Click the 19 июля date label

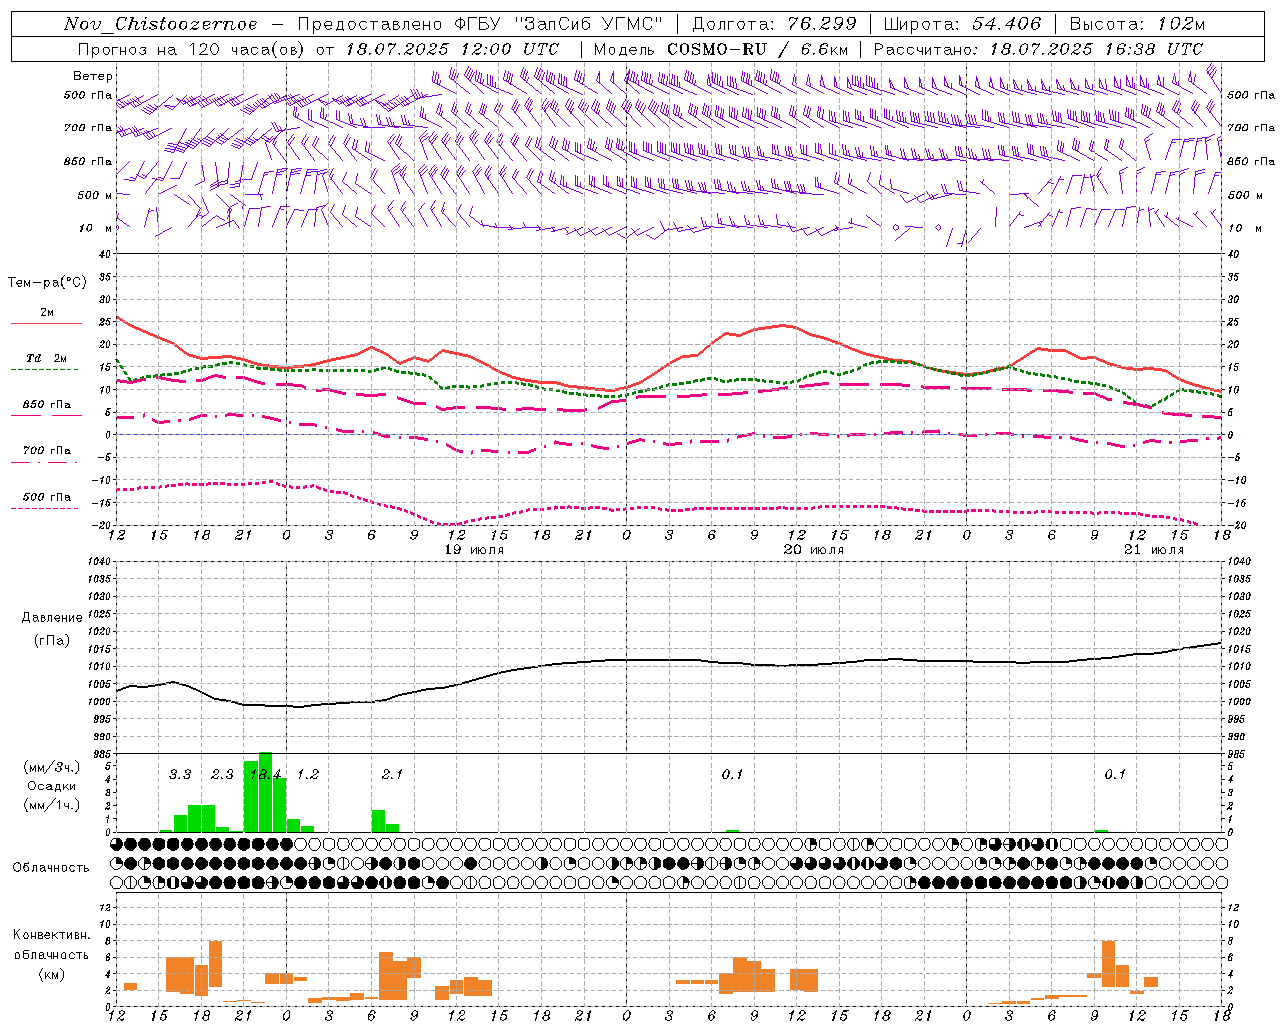475,550
